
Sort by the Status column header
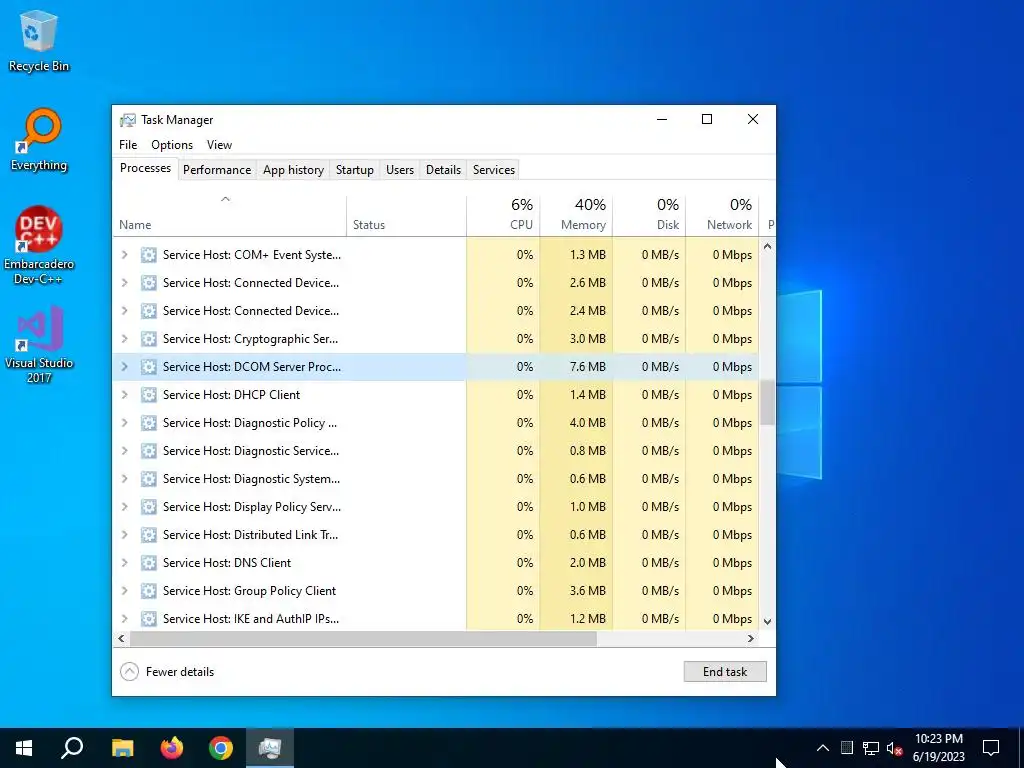tap(406, 216)
